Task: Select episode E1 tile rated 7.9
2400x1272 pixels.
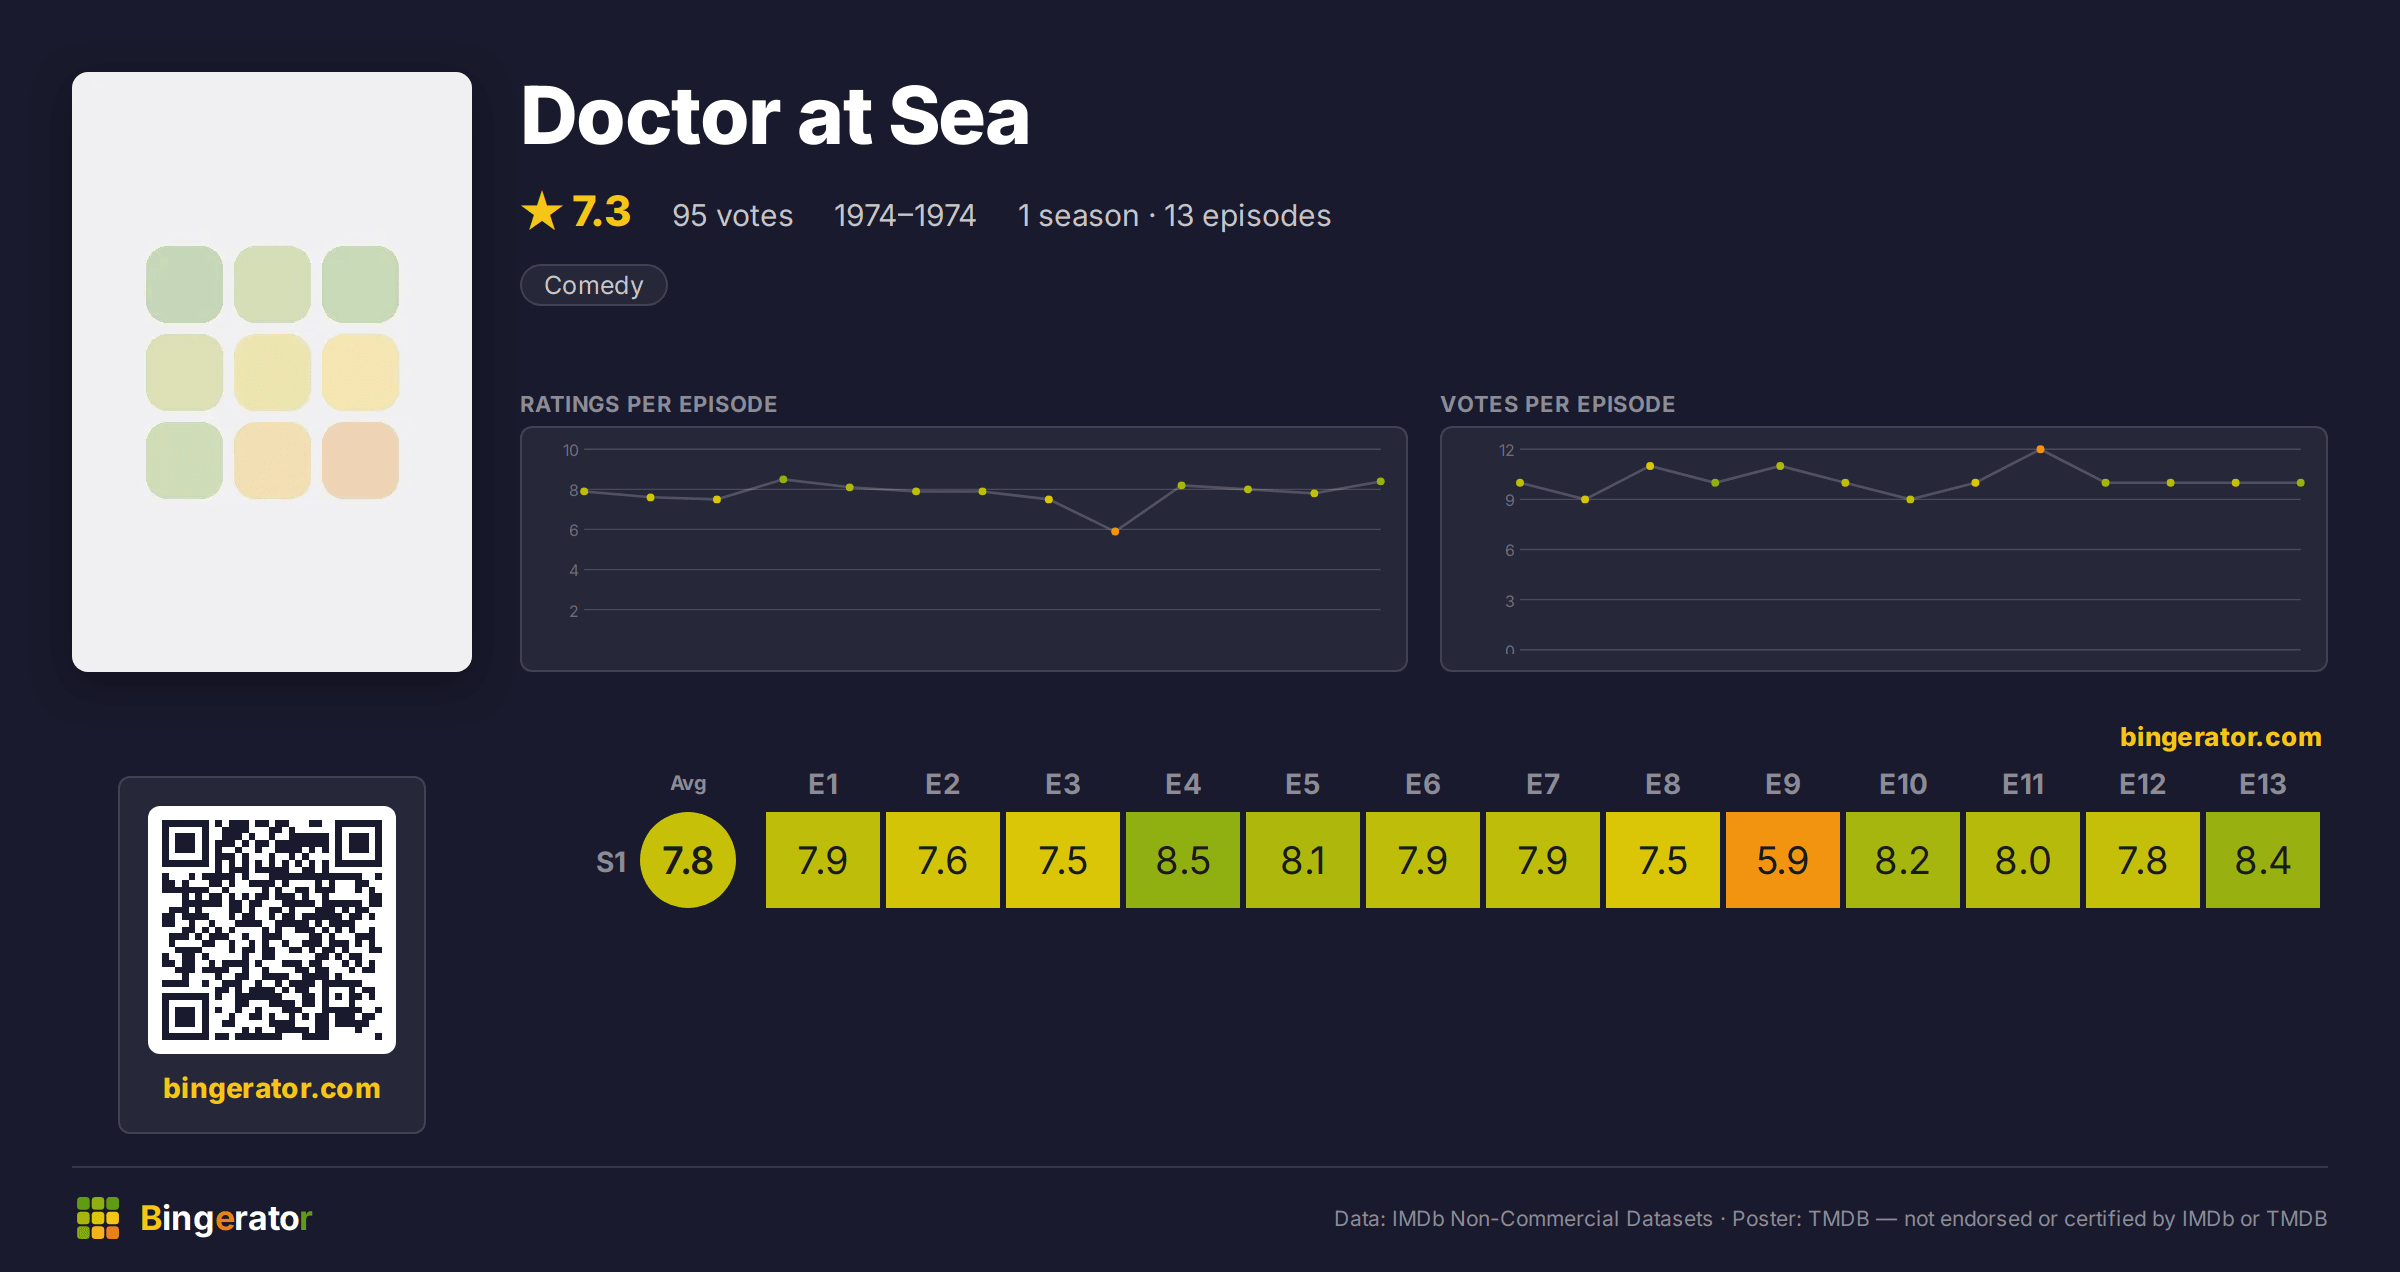Action: (x=823, y=860)
